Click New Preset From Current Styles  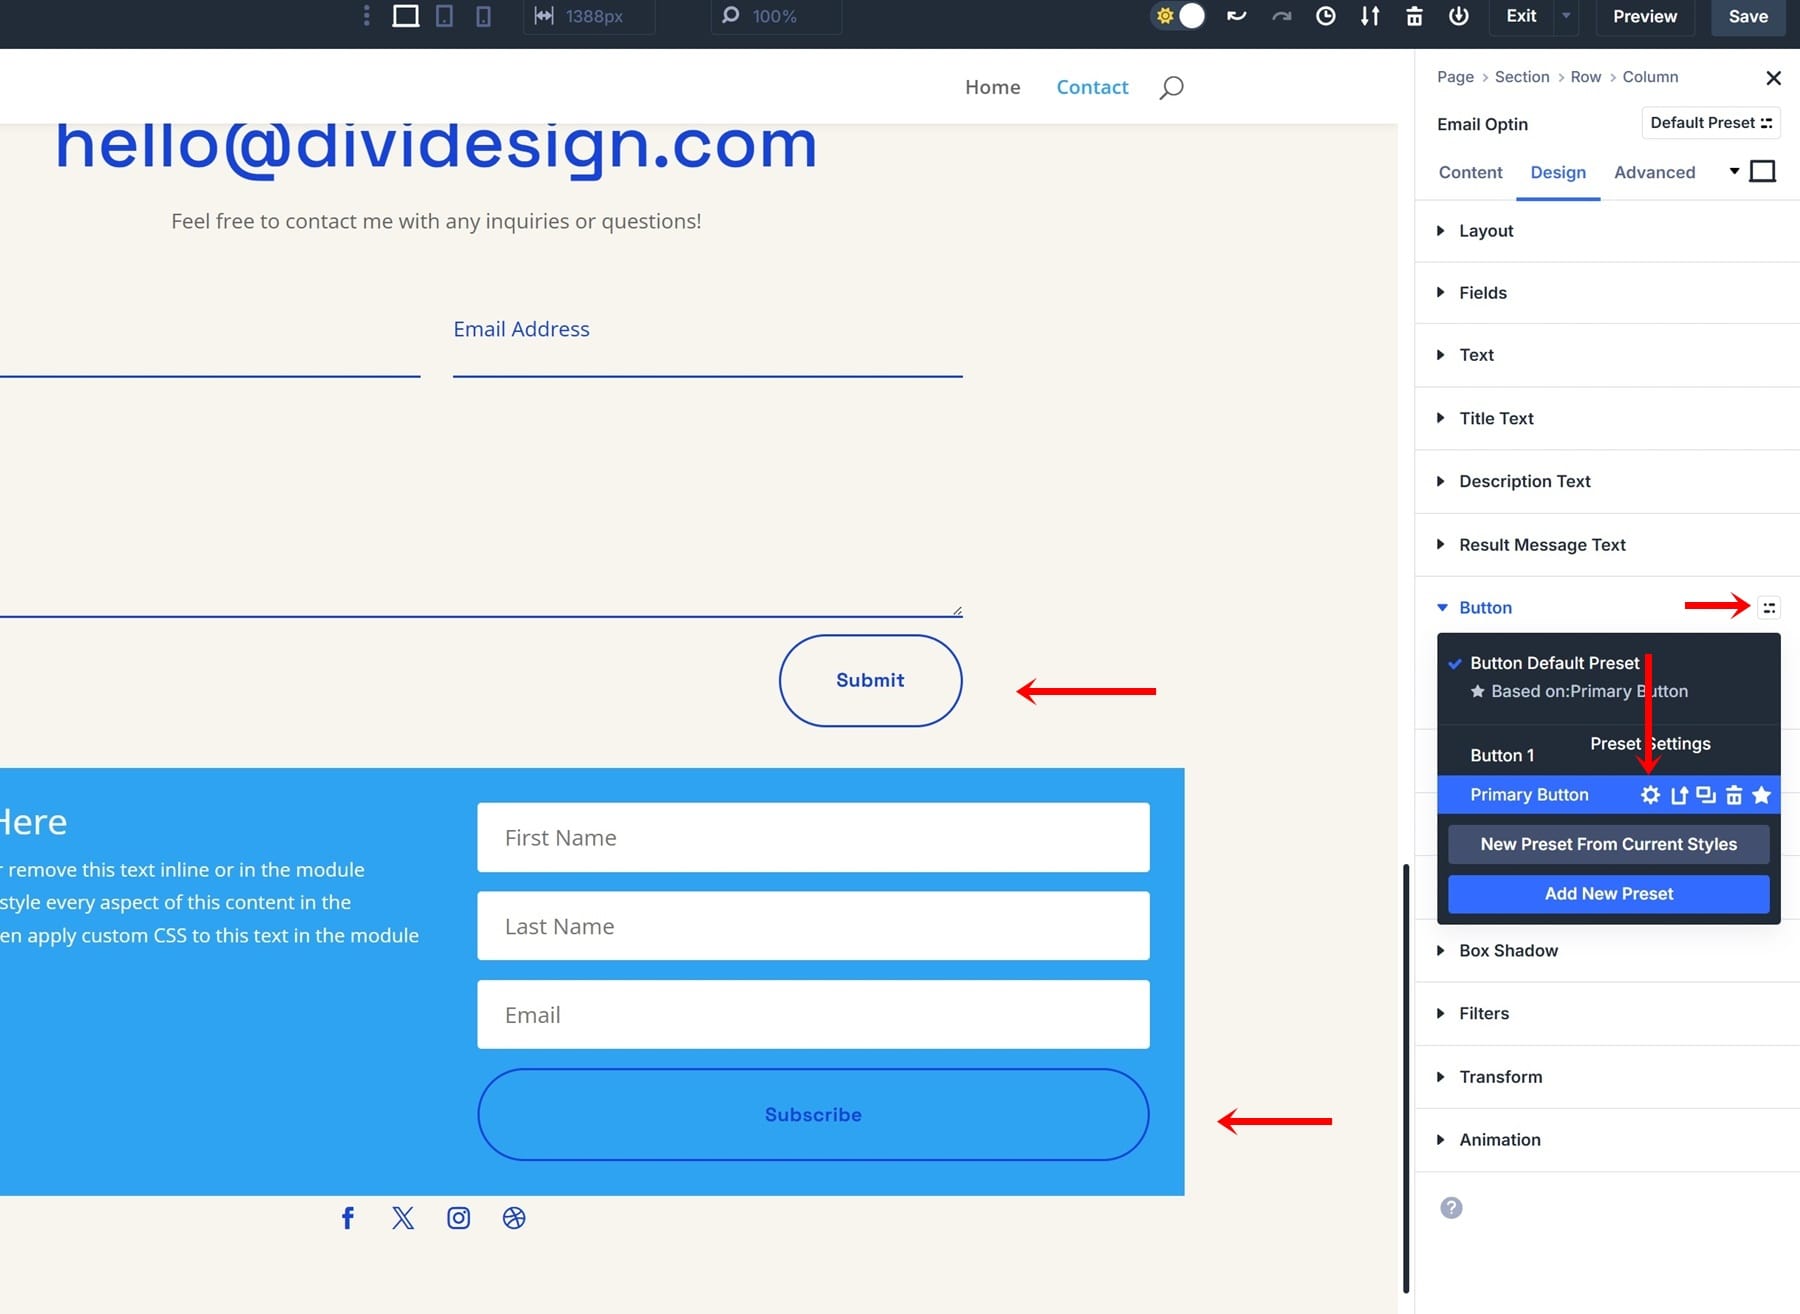tap(1609, 844)
